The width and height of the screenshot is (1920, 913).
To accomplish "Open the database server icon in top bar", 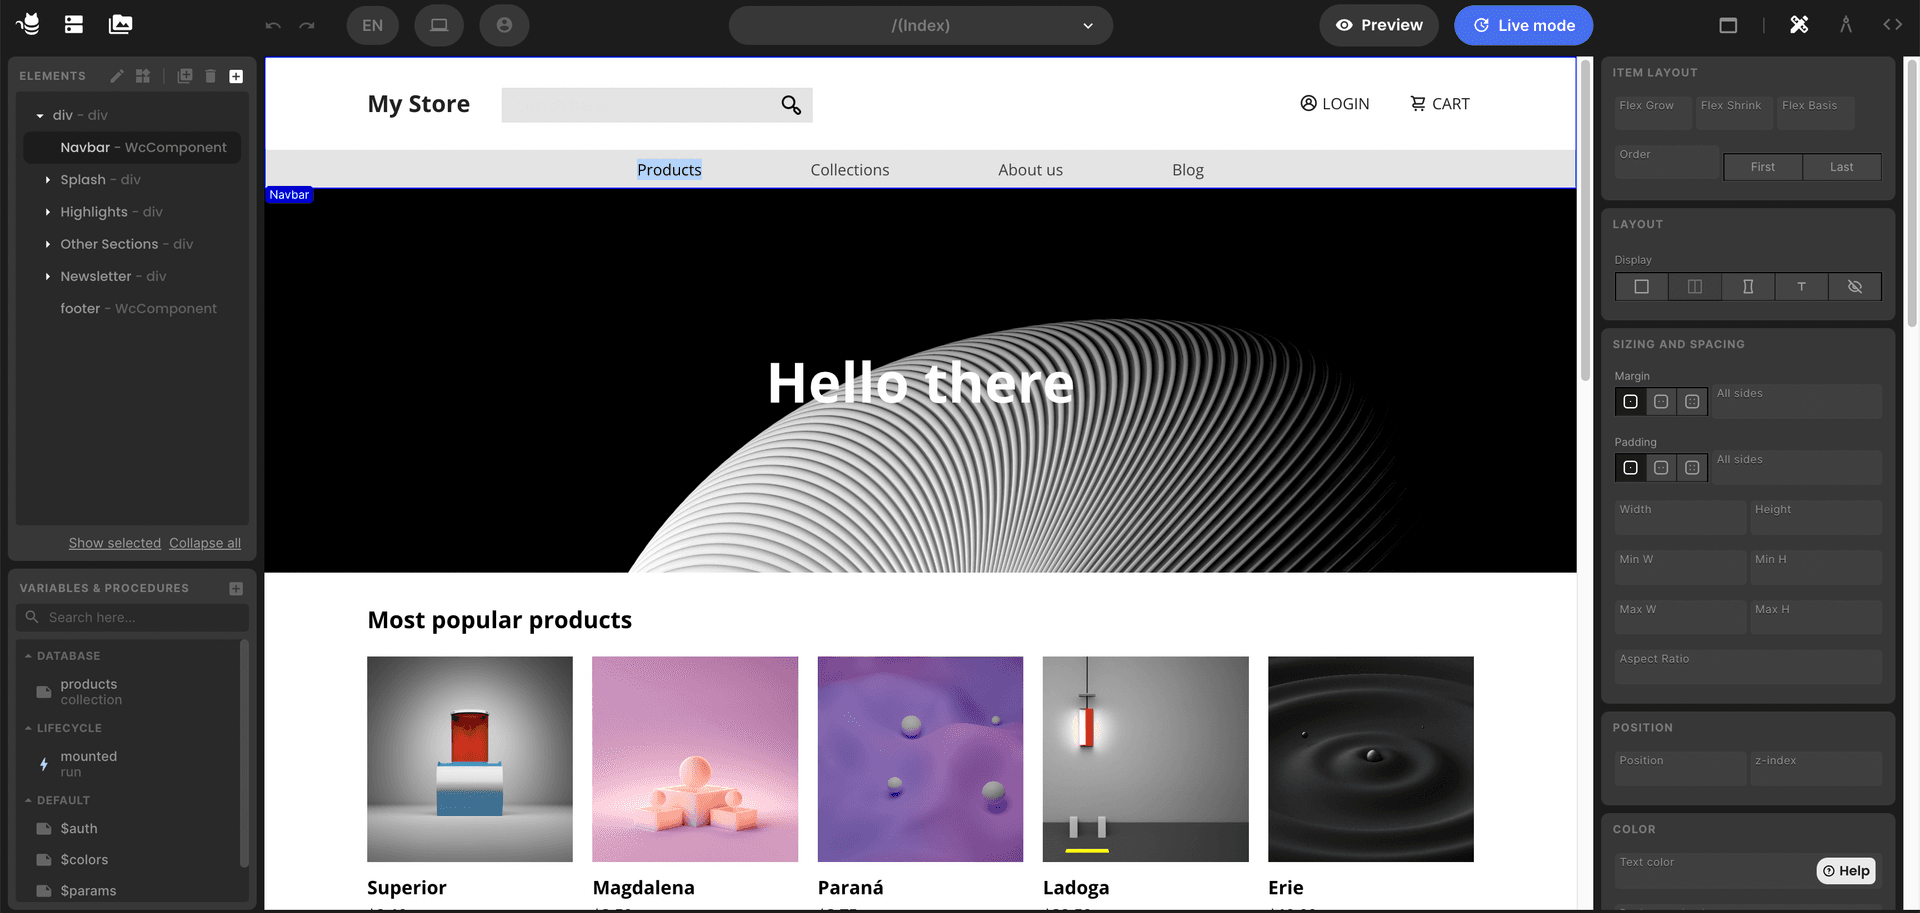I will (74, 25).
